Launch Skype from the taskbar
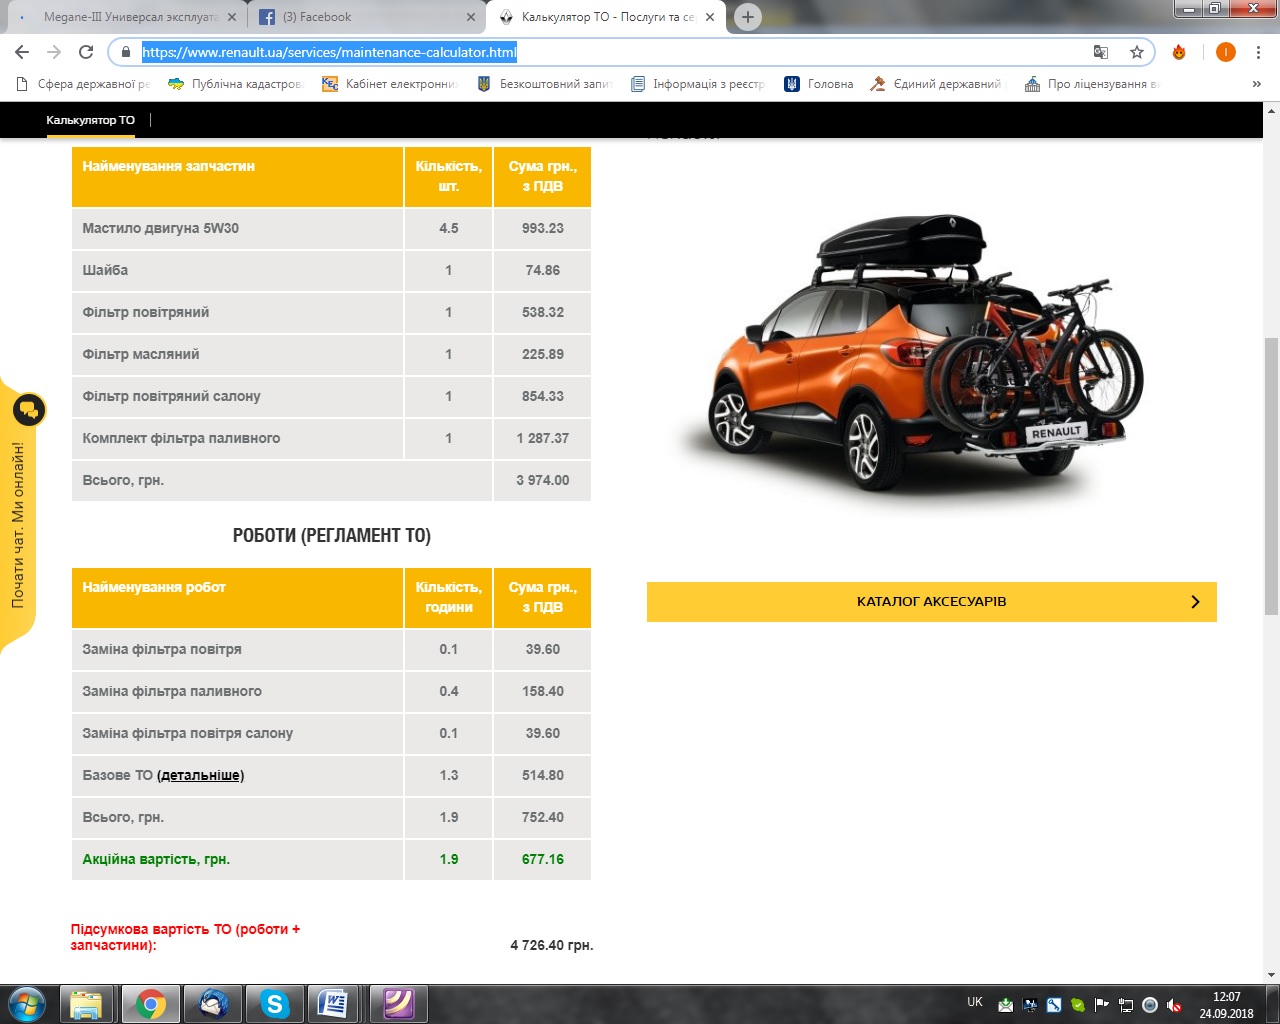 (274, 1003)
